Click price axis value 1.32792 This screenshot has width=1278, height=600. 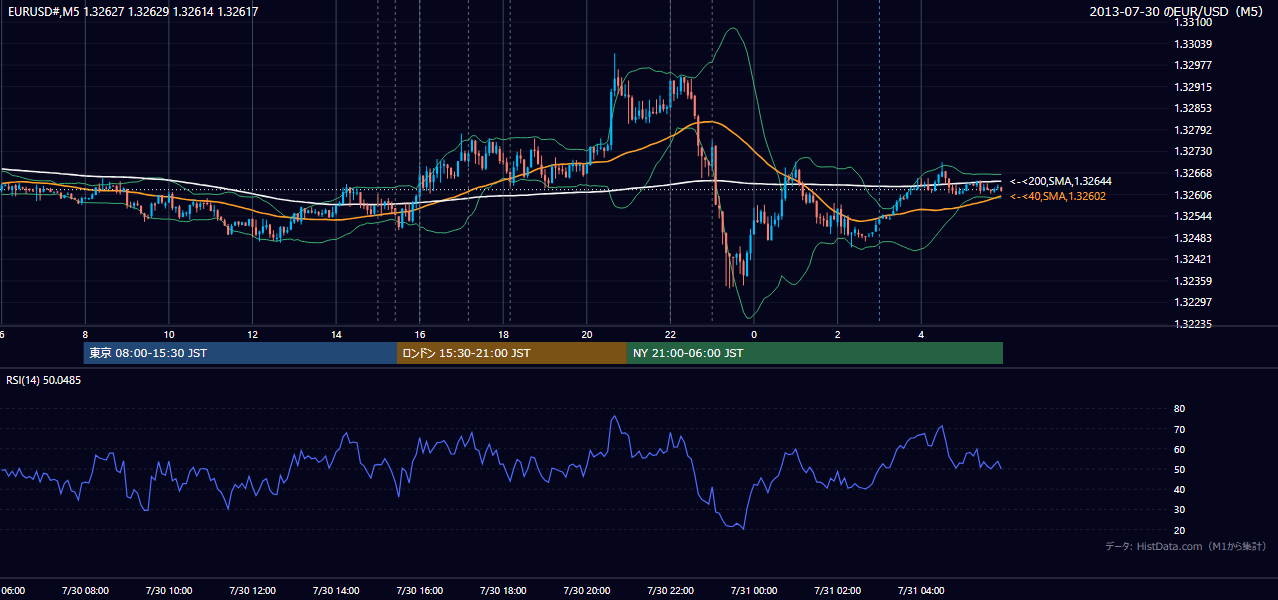point(1193,130)
